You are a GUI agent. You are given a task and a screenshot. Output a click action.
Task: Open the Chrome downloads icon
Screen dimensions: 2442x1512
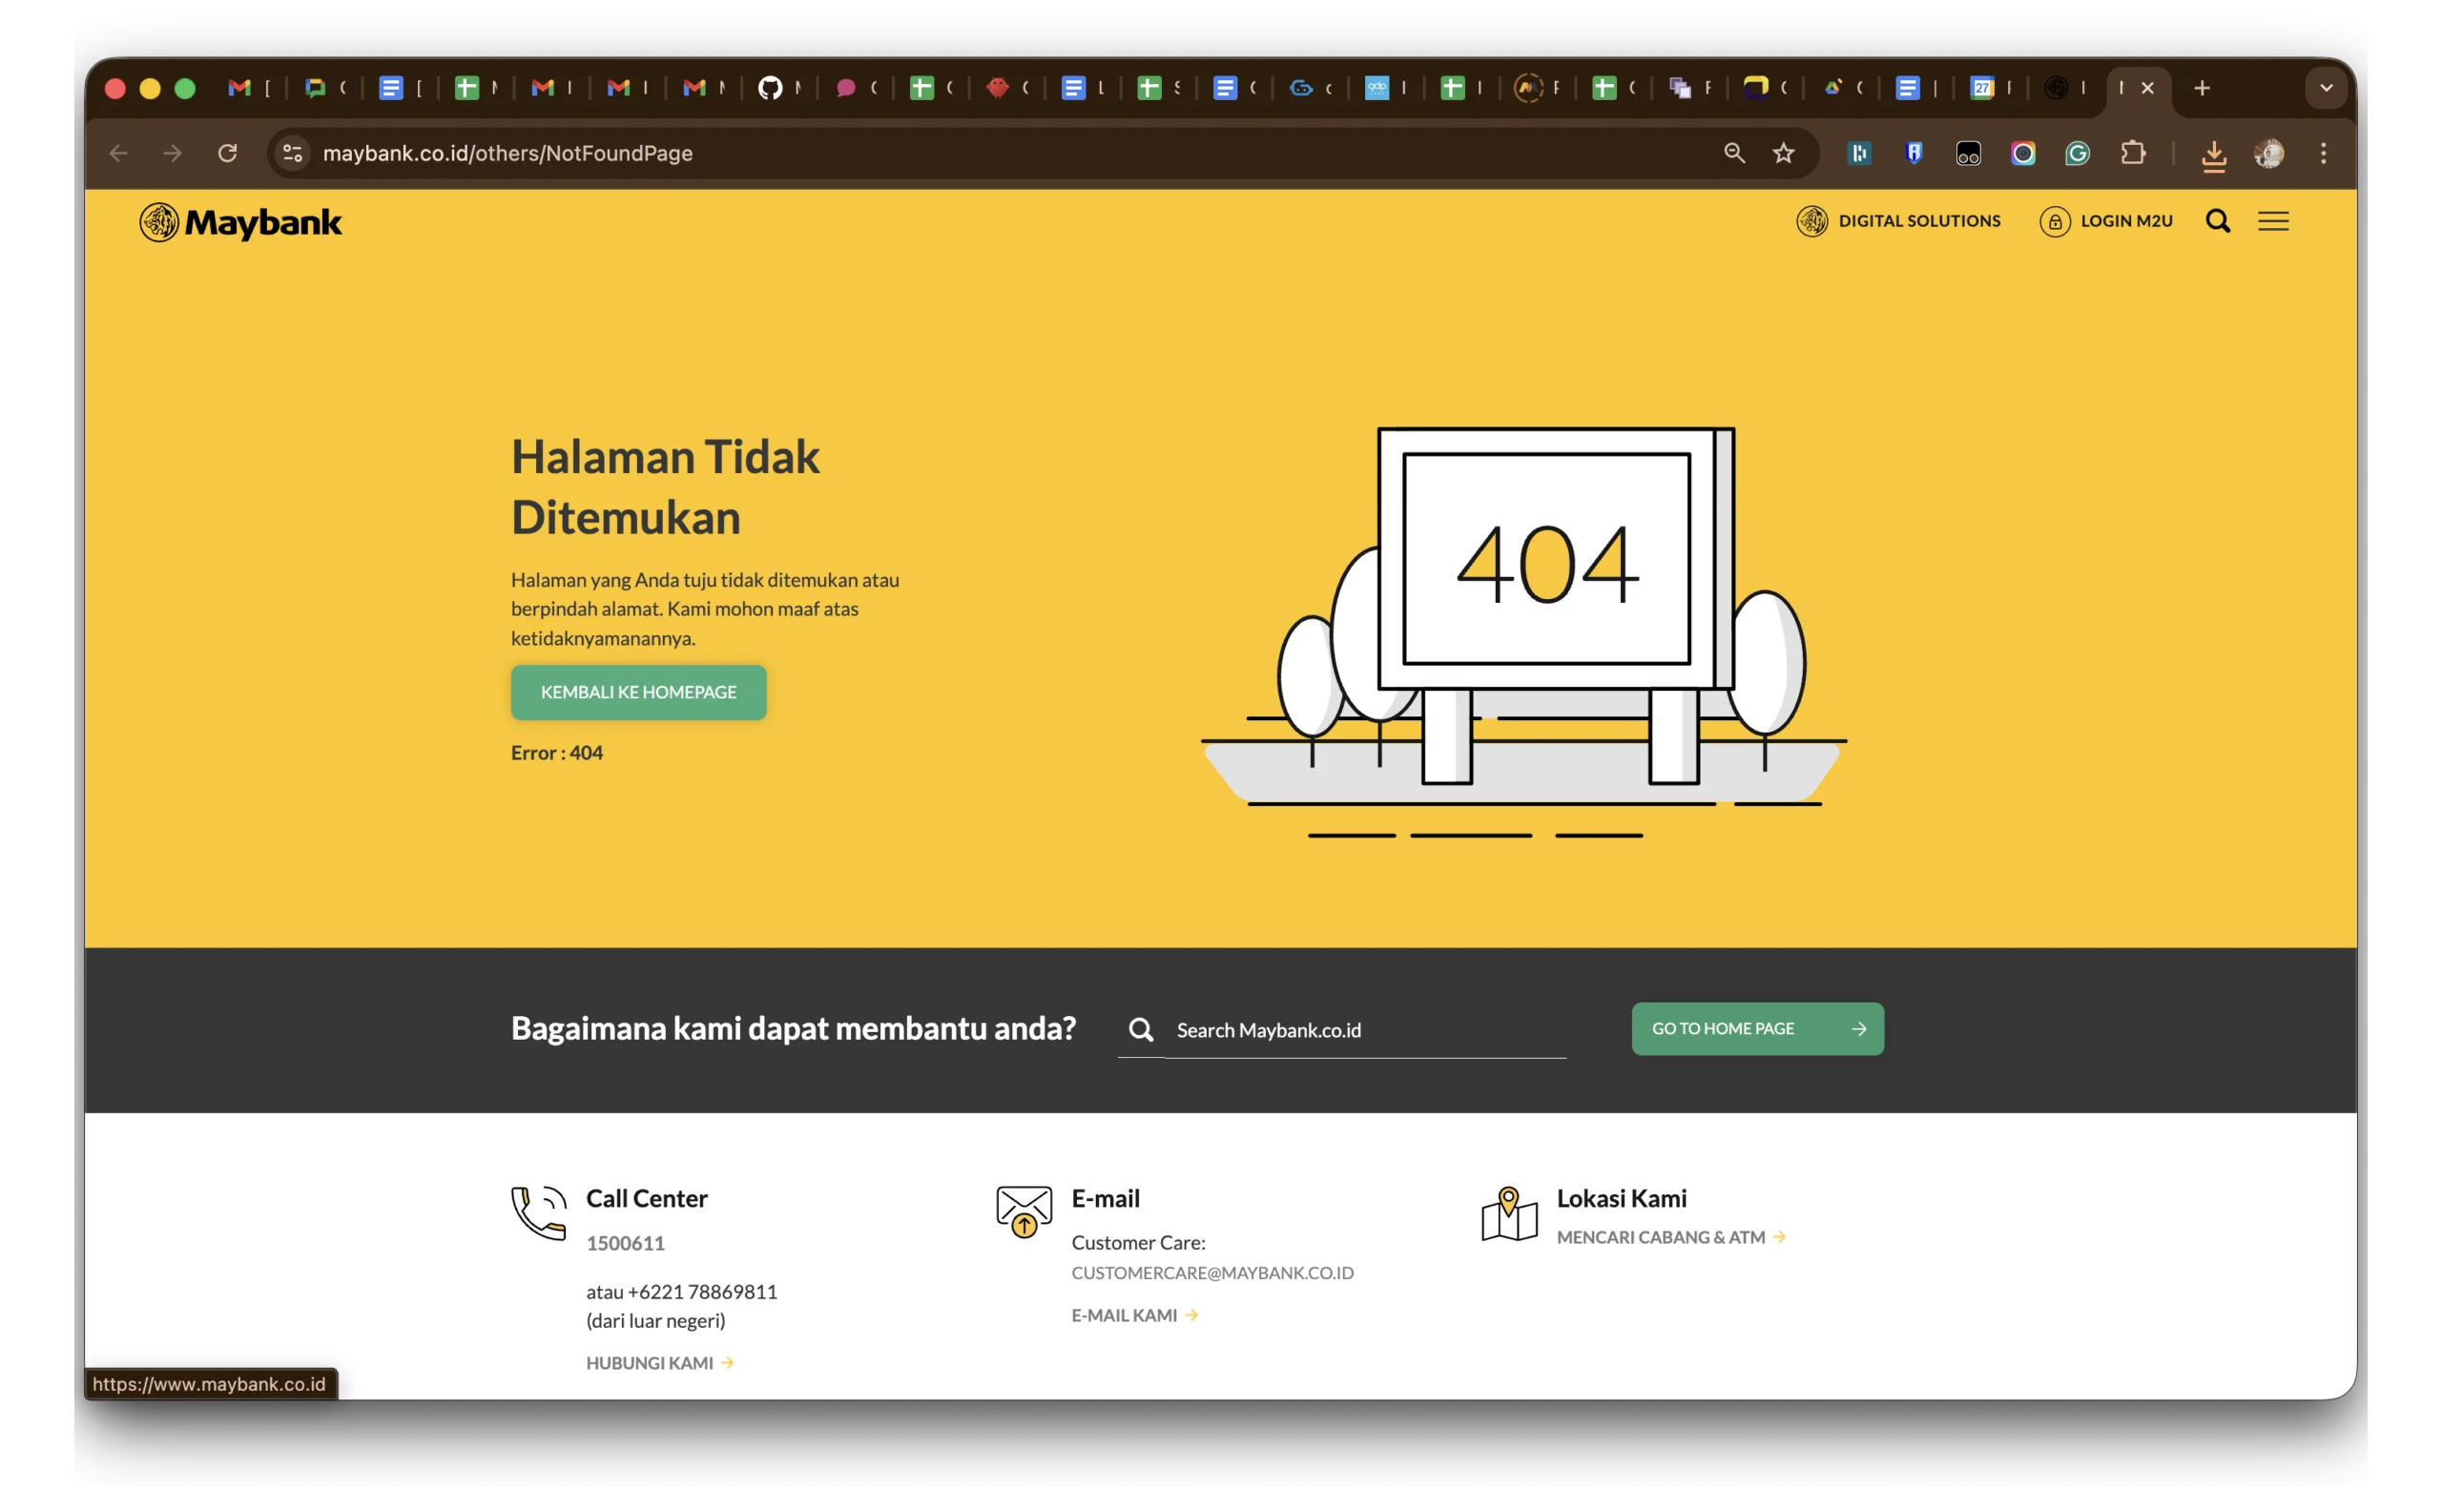point(2213,155)
